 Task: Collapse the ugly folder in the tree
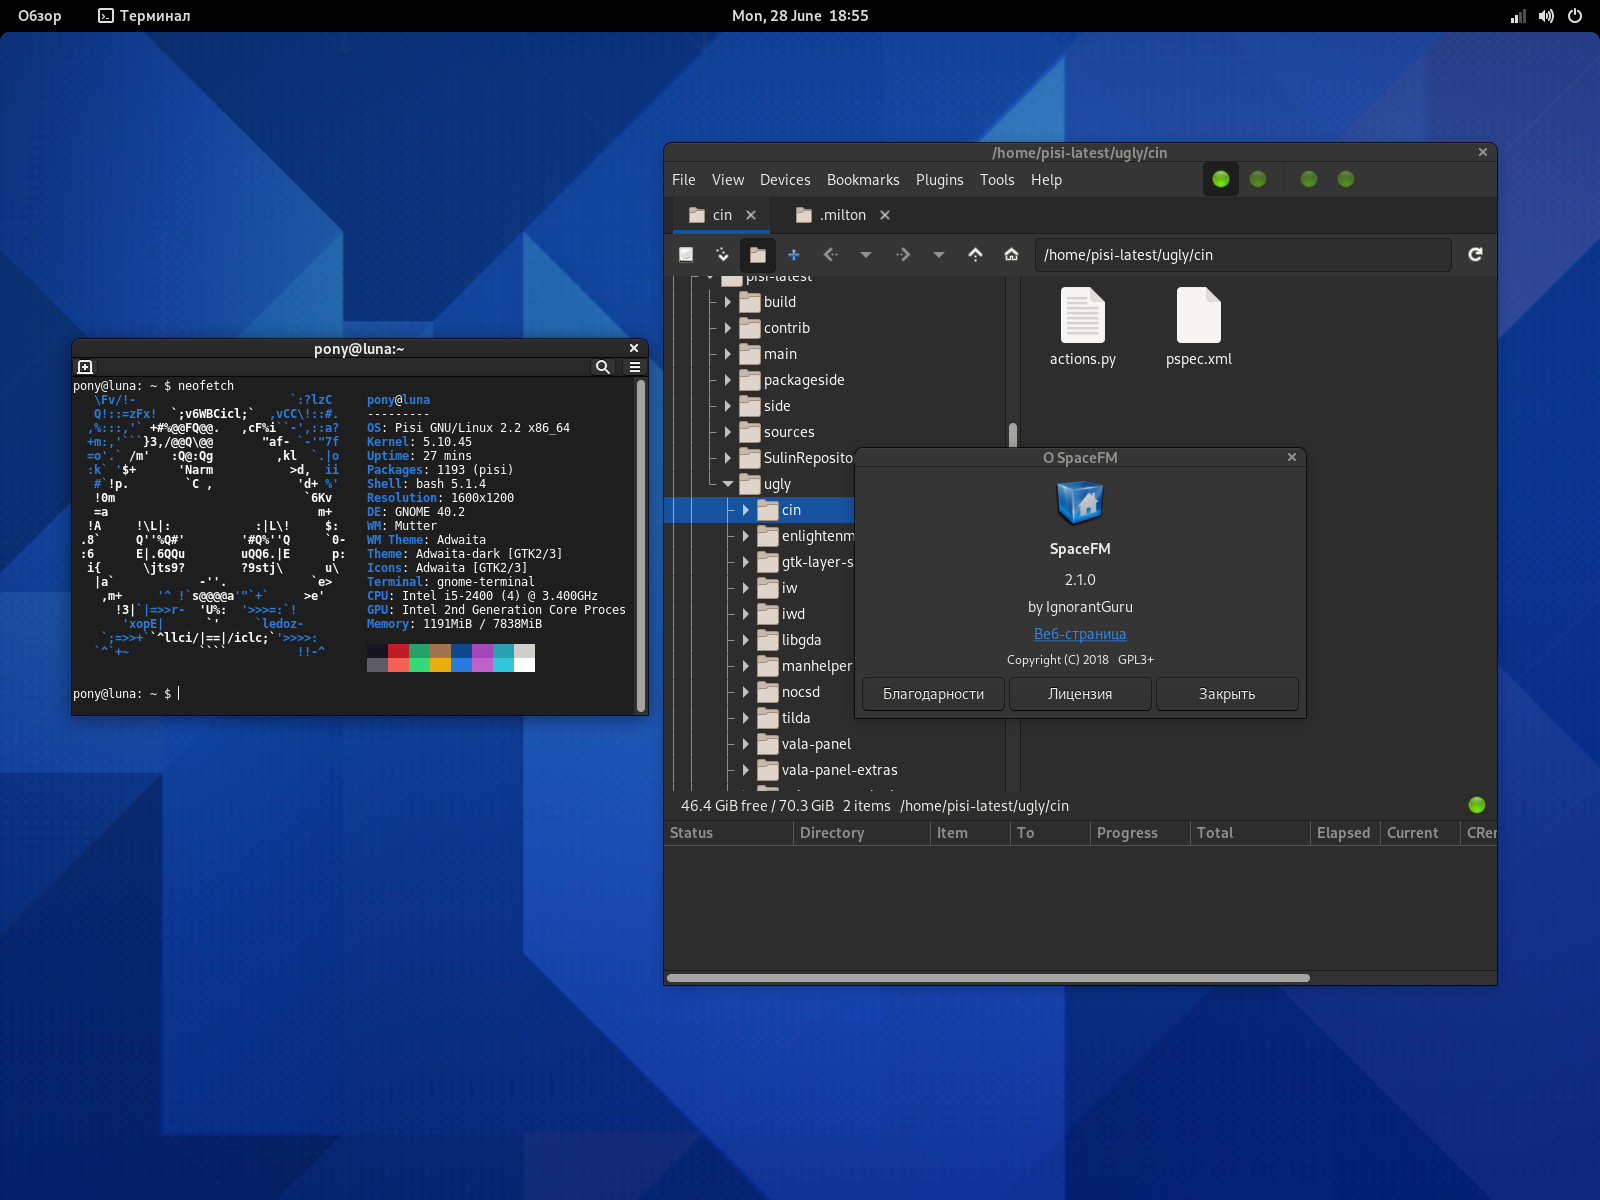[728, 484]
